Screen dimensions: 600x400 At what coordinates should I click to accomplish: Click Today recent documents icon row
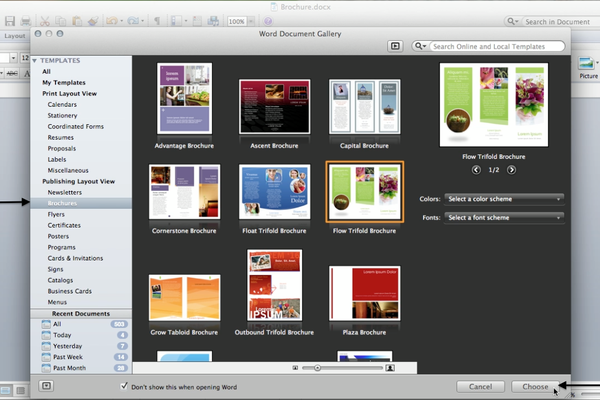pos(46,335)
